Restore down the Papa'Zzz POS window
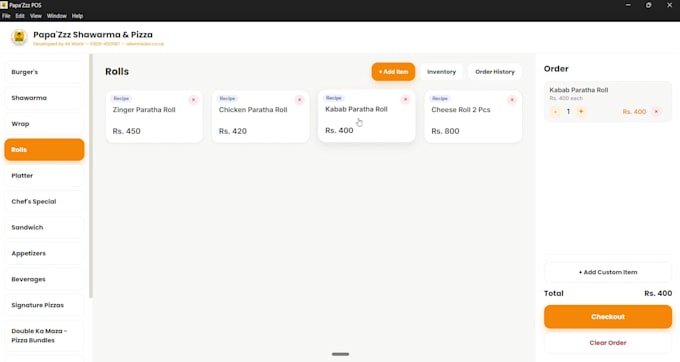This screenshot has height=362, width=680. pos(648,5)
